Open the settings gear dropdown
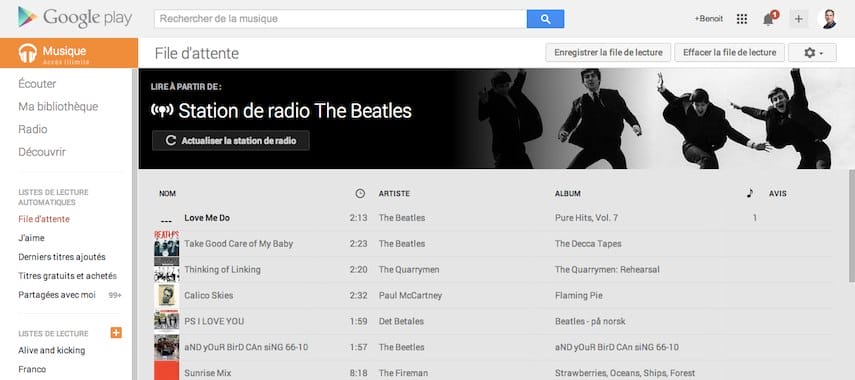Screen dimensions: 855x380 pyautogui.click(x=812, y=52)
